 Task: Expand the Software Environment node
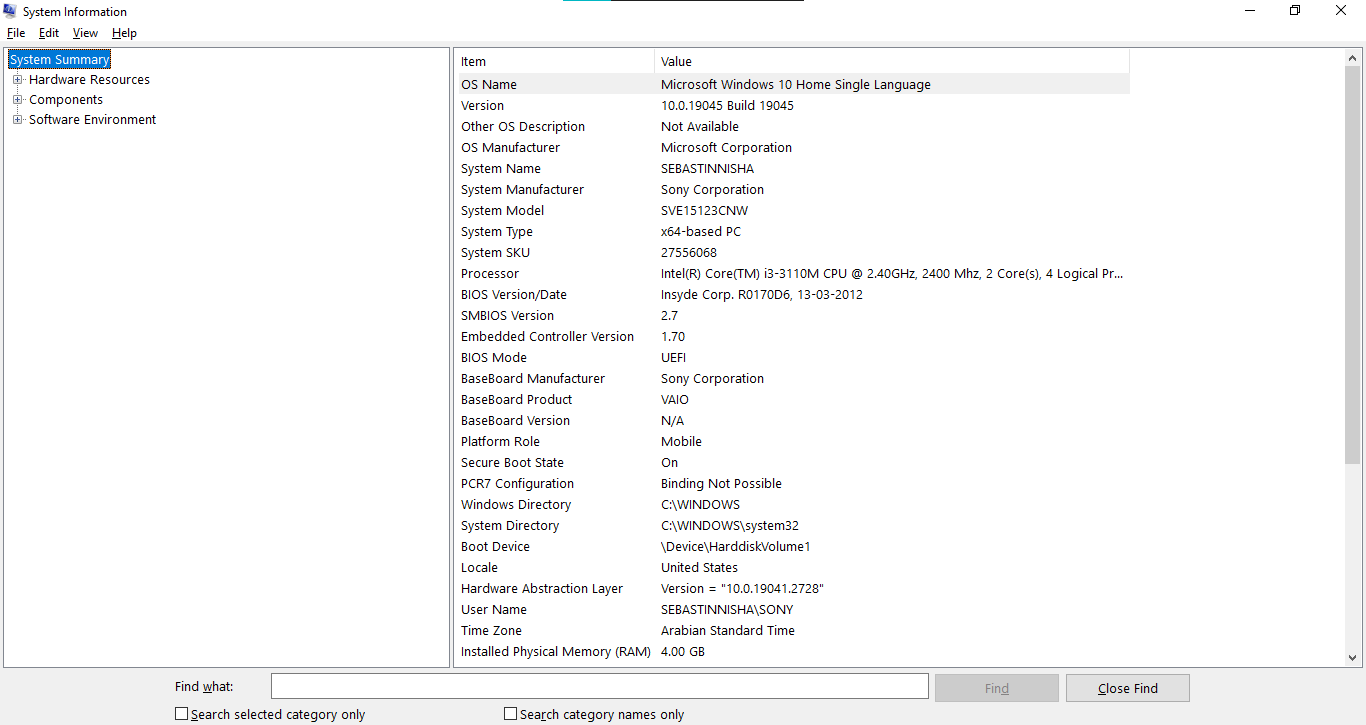pyautogui.click(x=17, y=119)
